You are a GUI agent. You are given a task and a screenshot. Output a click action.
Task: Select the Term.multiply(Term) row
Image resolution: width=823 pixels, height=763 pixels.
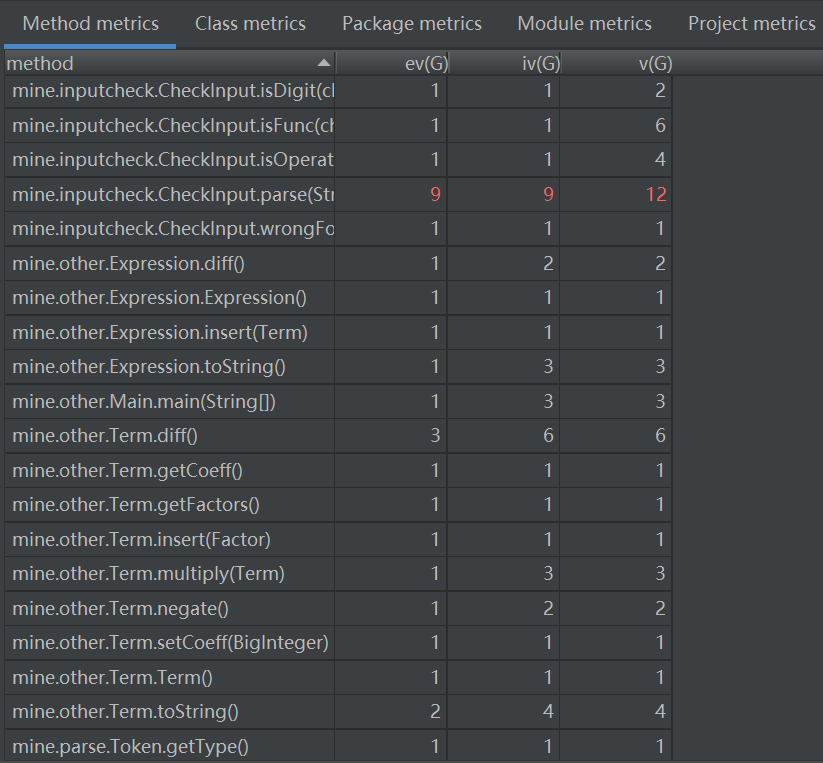[338, 574]
